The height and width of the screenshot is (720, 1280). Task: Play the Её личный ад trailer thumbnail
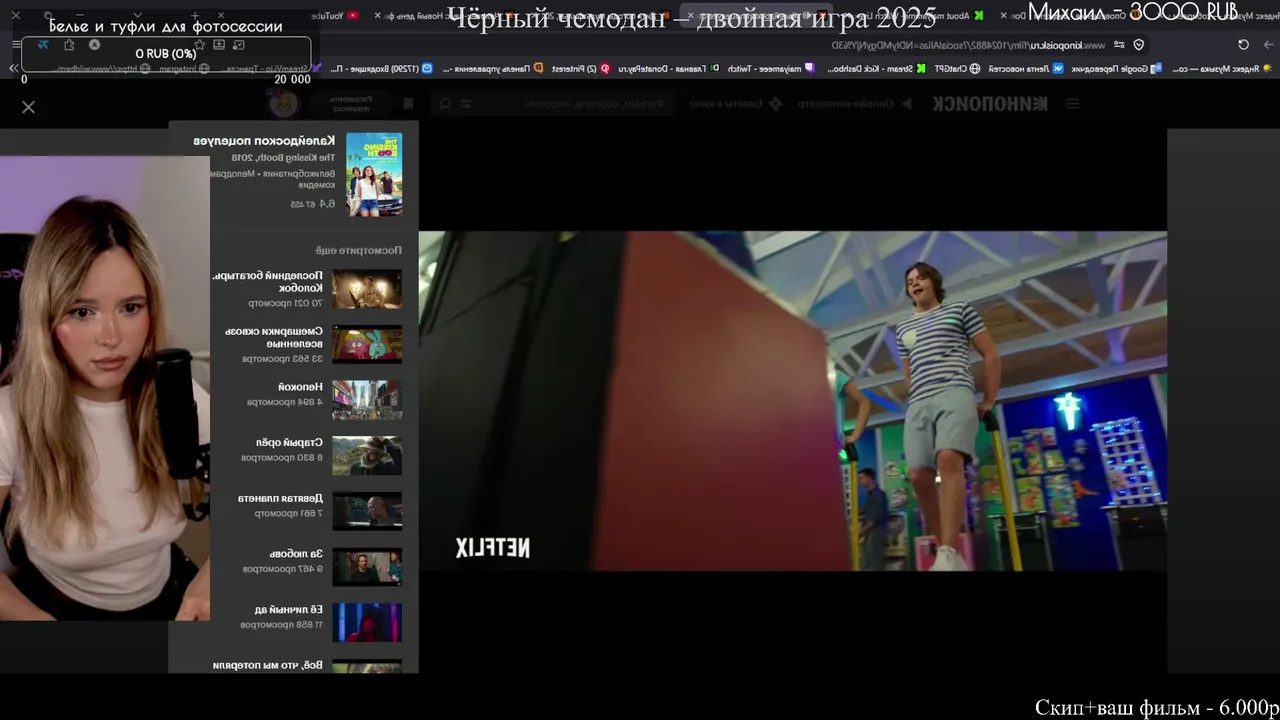click(x=367, y=622)
